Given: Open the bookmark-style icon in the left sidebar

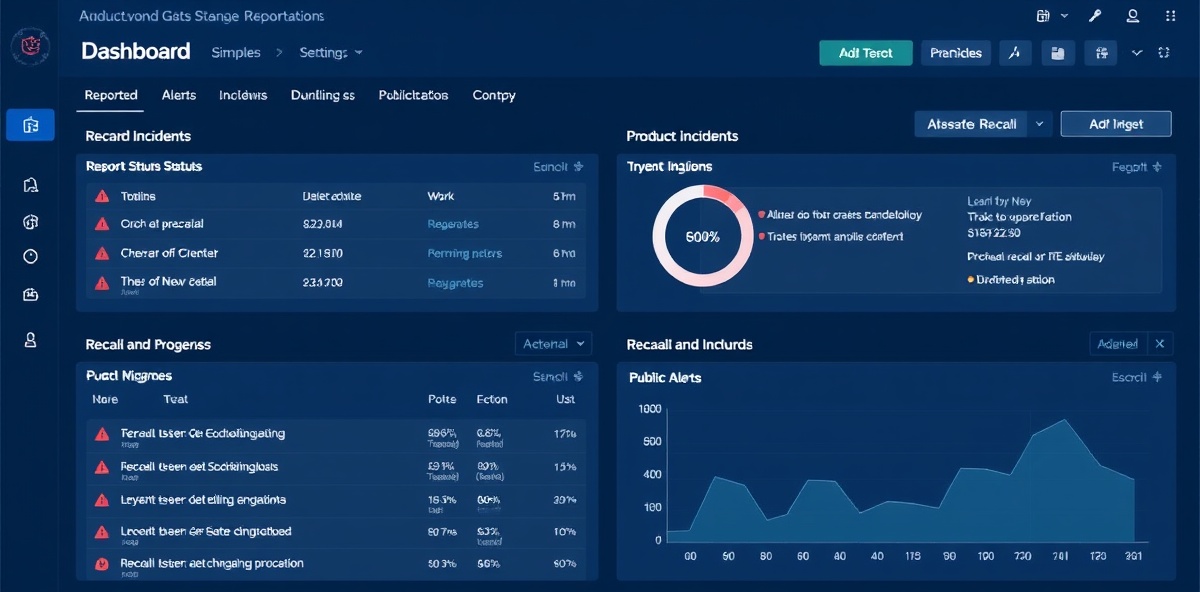Looking at the screenshot, I should pos(30,184).
